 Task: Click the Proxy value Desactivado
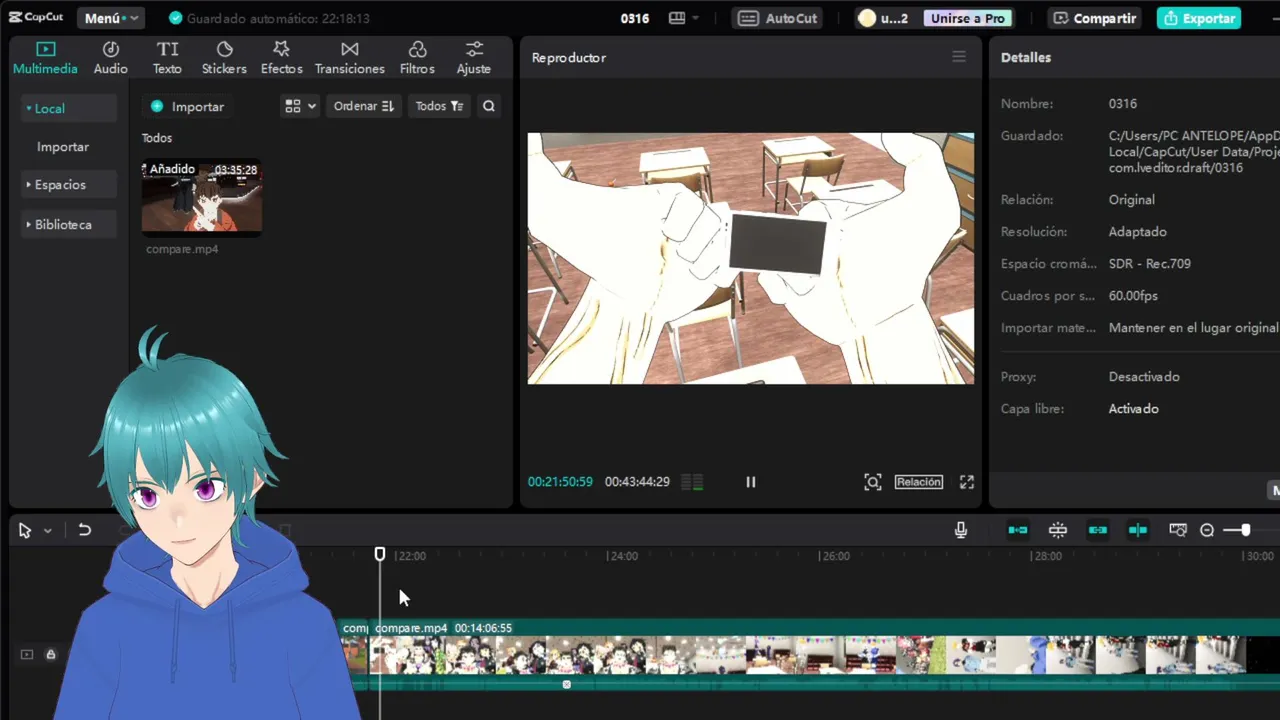[x=1144, y=377]
